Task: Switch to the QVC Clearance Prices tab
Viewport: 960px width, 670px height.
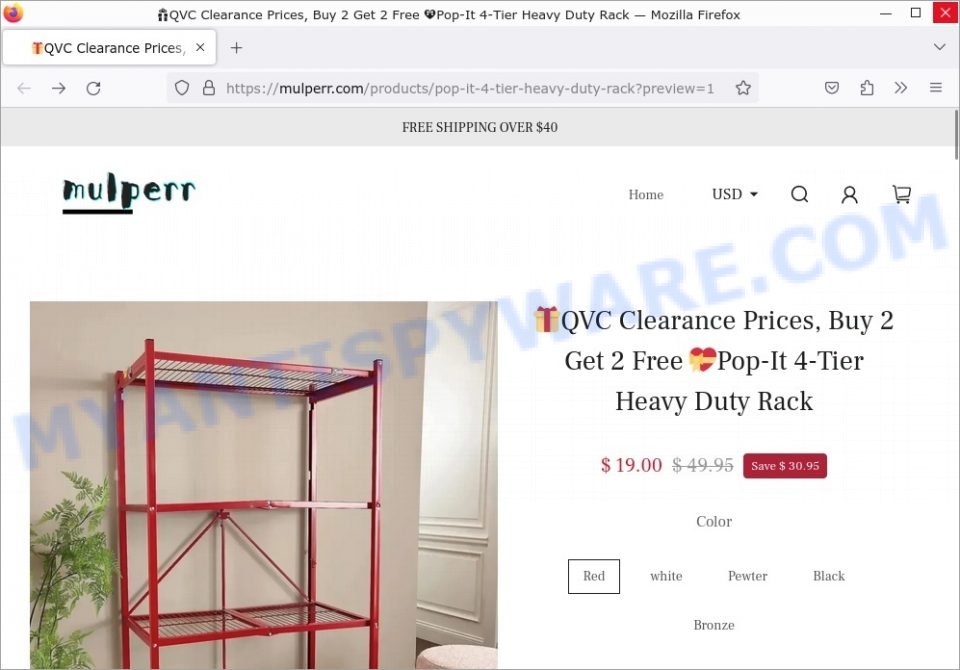Action: coord(109,48)
